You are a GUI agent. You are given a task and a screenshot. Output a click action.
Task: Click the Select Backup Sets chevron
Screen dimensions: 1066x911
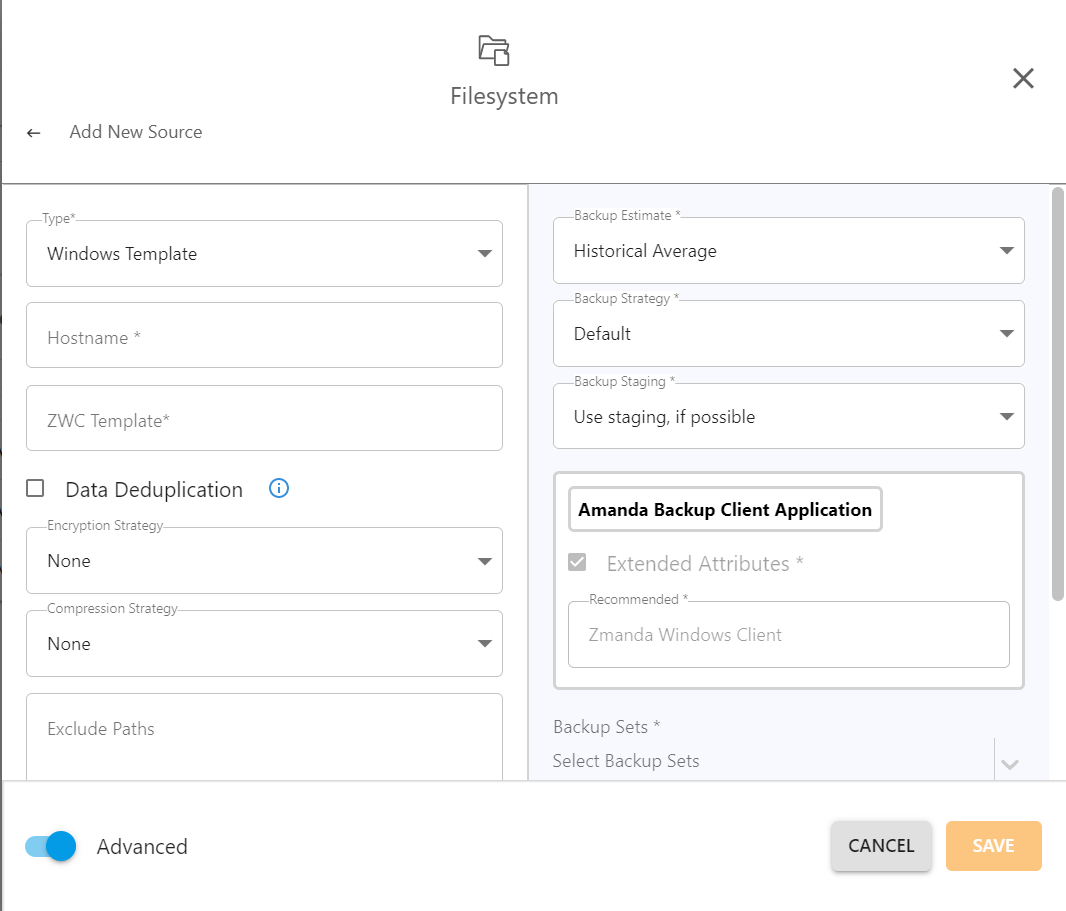[1009, 764]
